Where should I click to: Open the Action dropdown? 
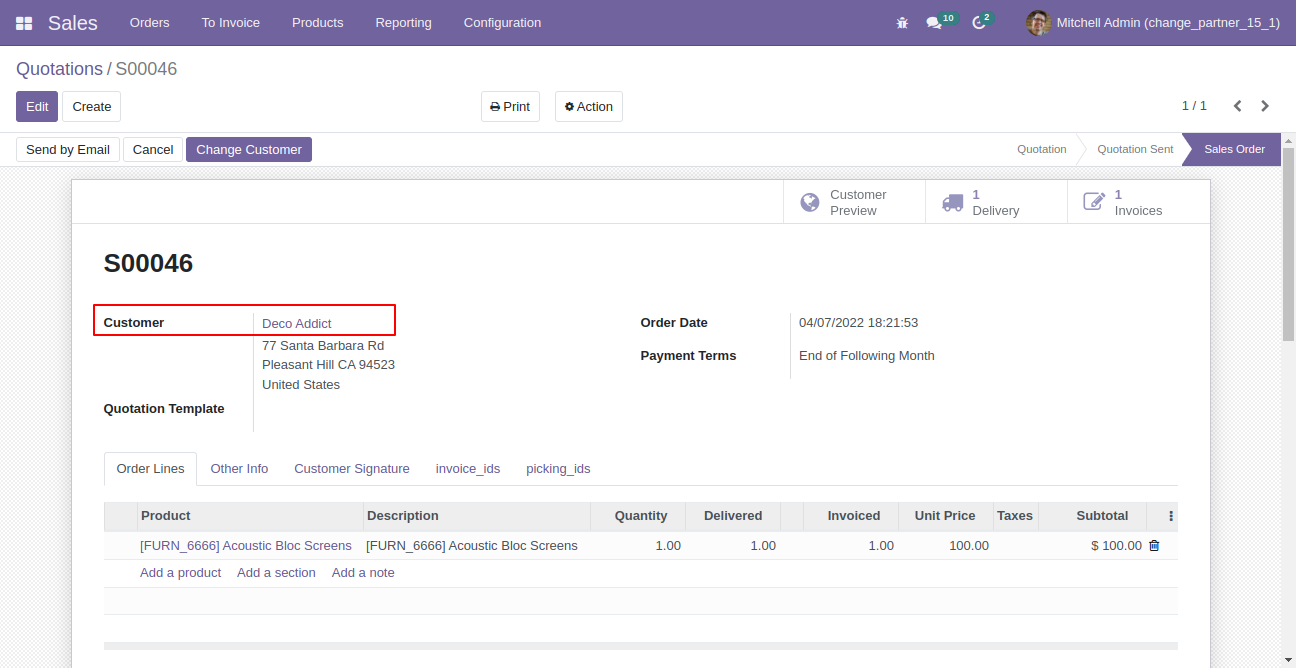click(x=589, y=107)
